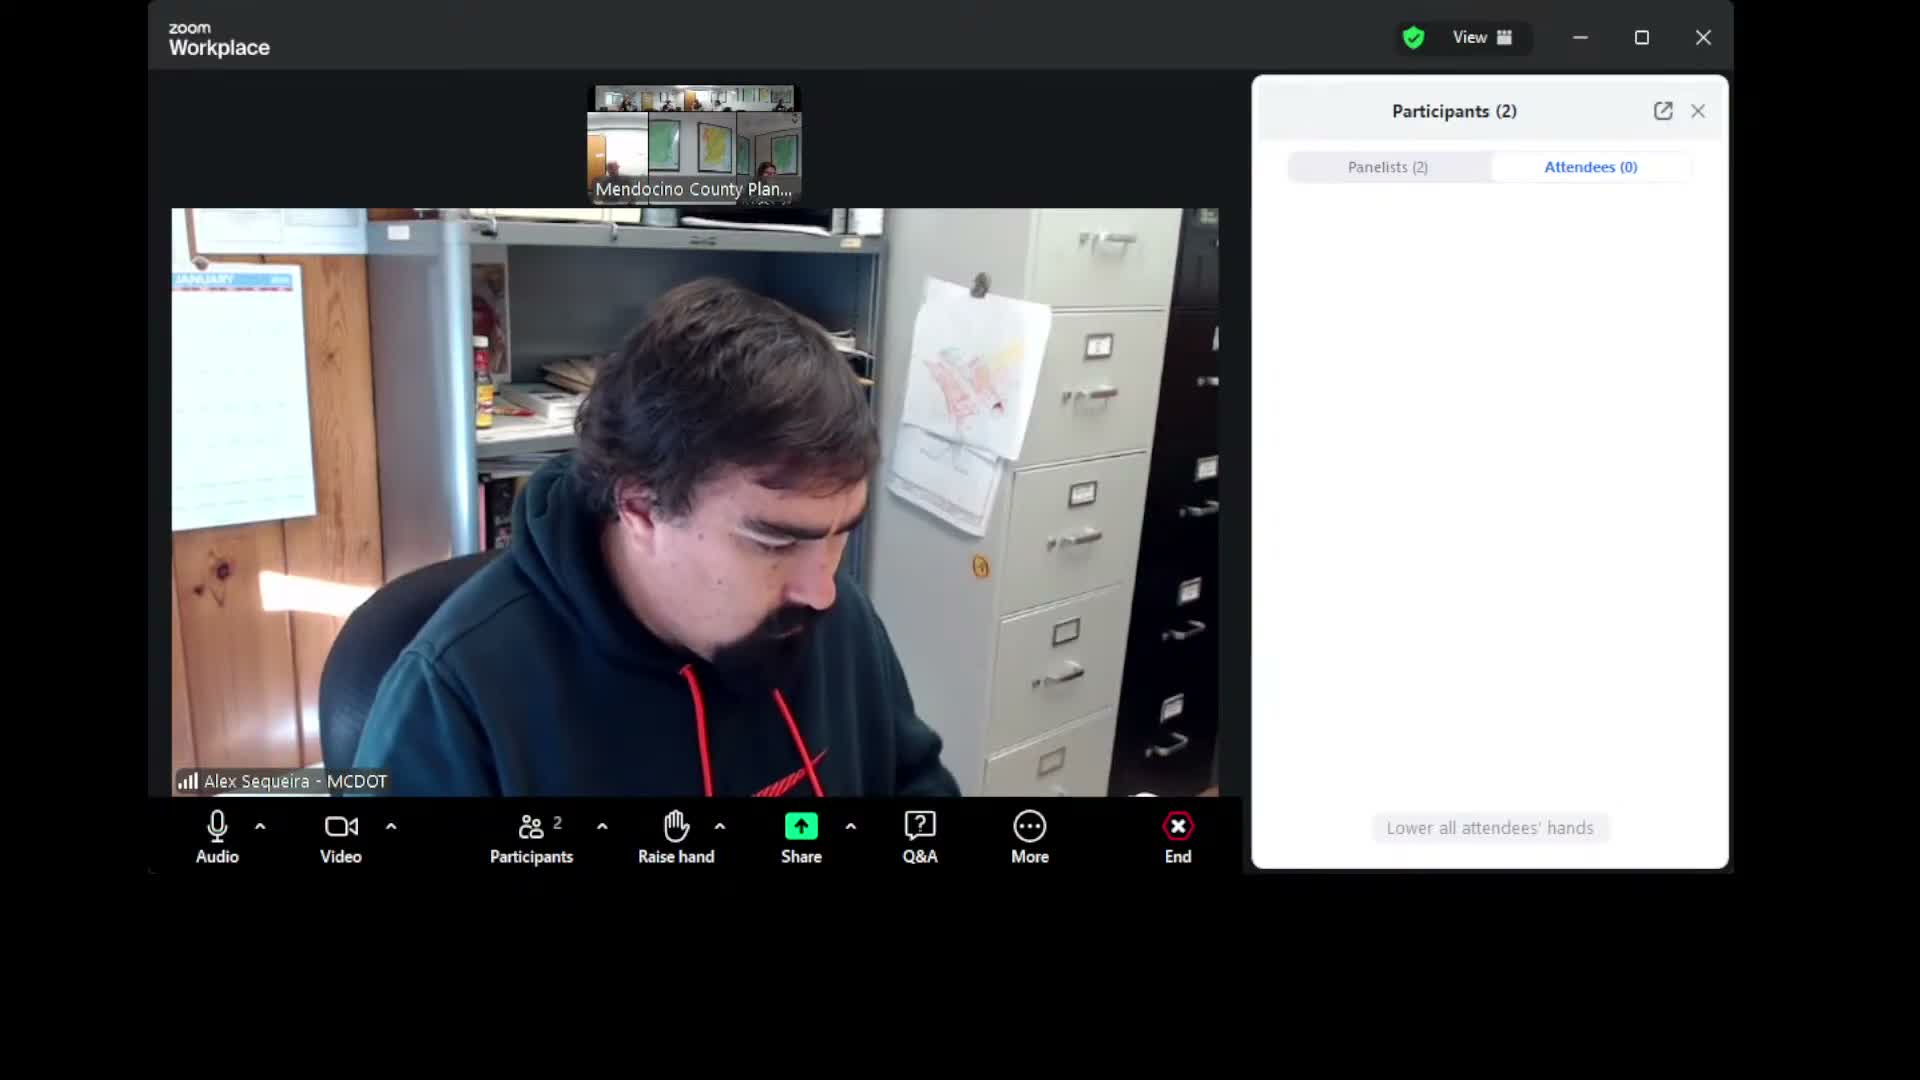Pop out the Participants panel
This screenshot has height=1080, width=1920.
point(1662,111)
